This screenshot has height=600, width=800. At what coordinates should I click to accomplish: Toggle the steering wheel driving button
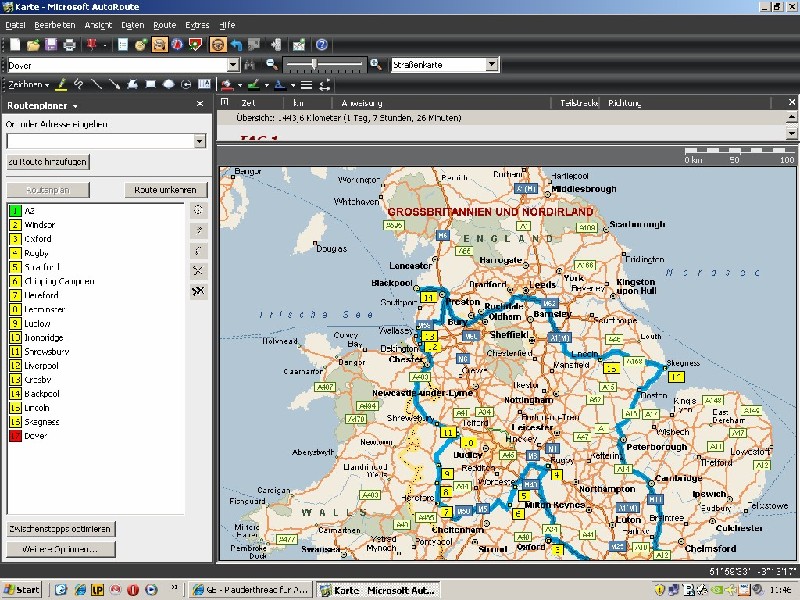pyautogui.click(x=218, y=45)
